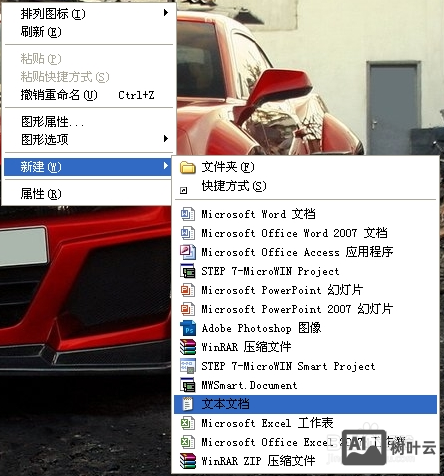Select Adobe Photoshop 图像 label
Screen dimensions: 444x476
tap(261, 328)
